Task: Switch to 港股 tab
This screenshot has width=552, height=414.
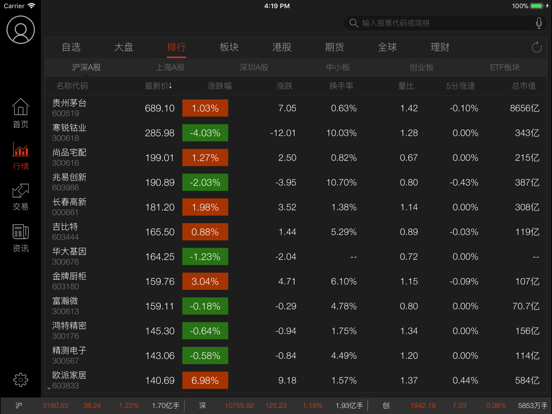Action: [282, 47]
